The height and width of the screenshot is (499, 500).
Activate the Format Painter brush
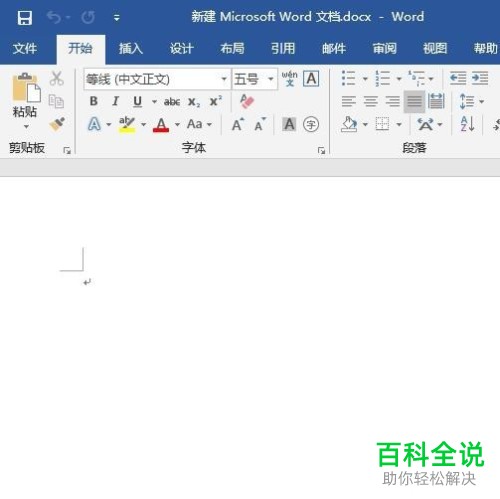tap(57, 124)
